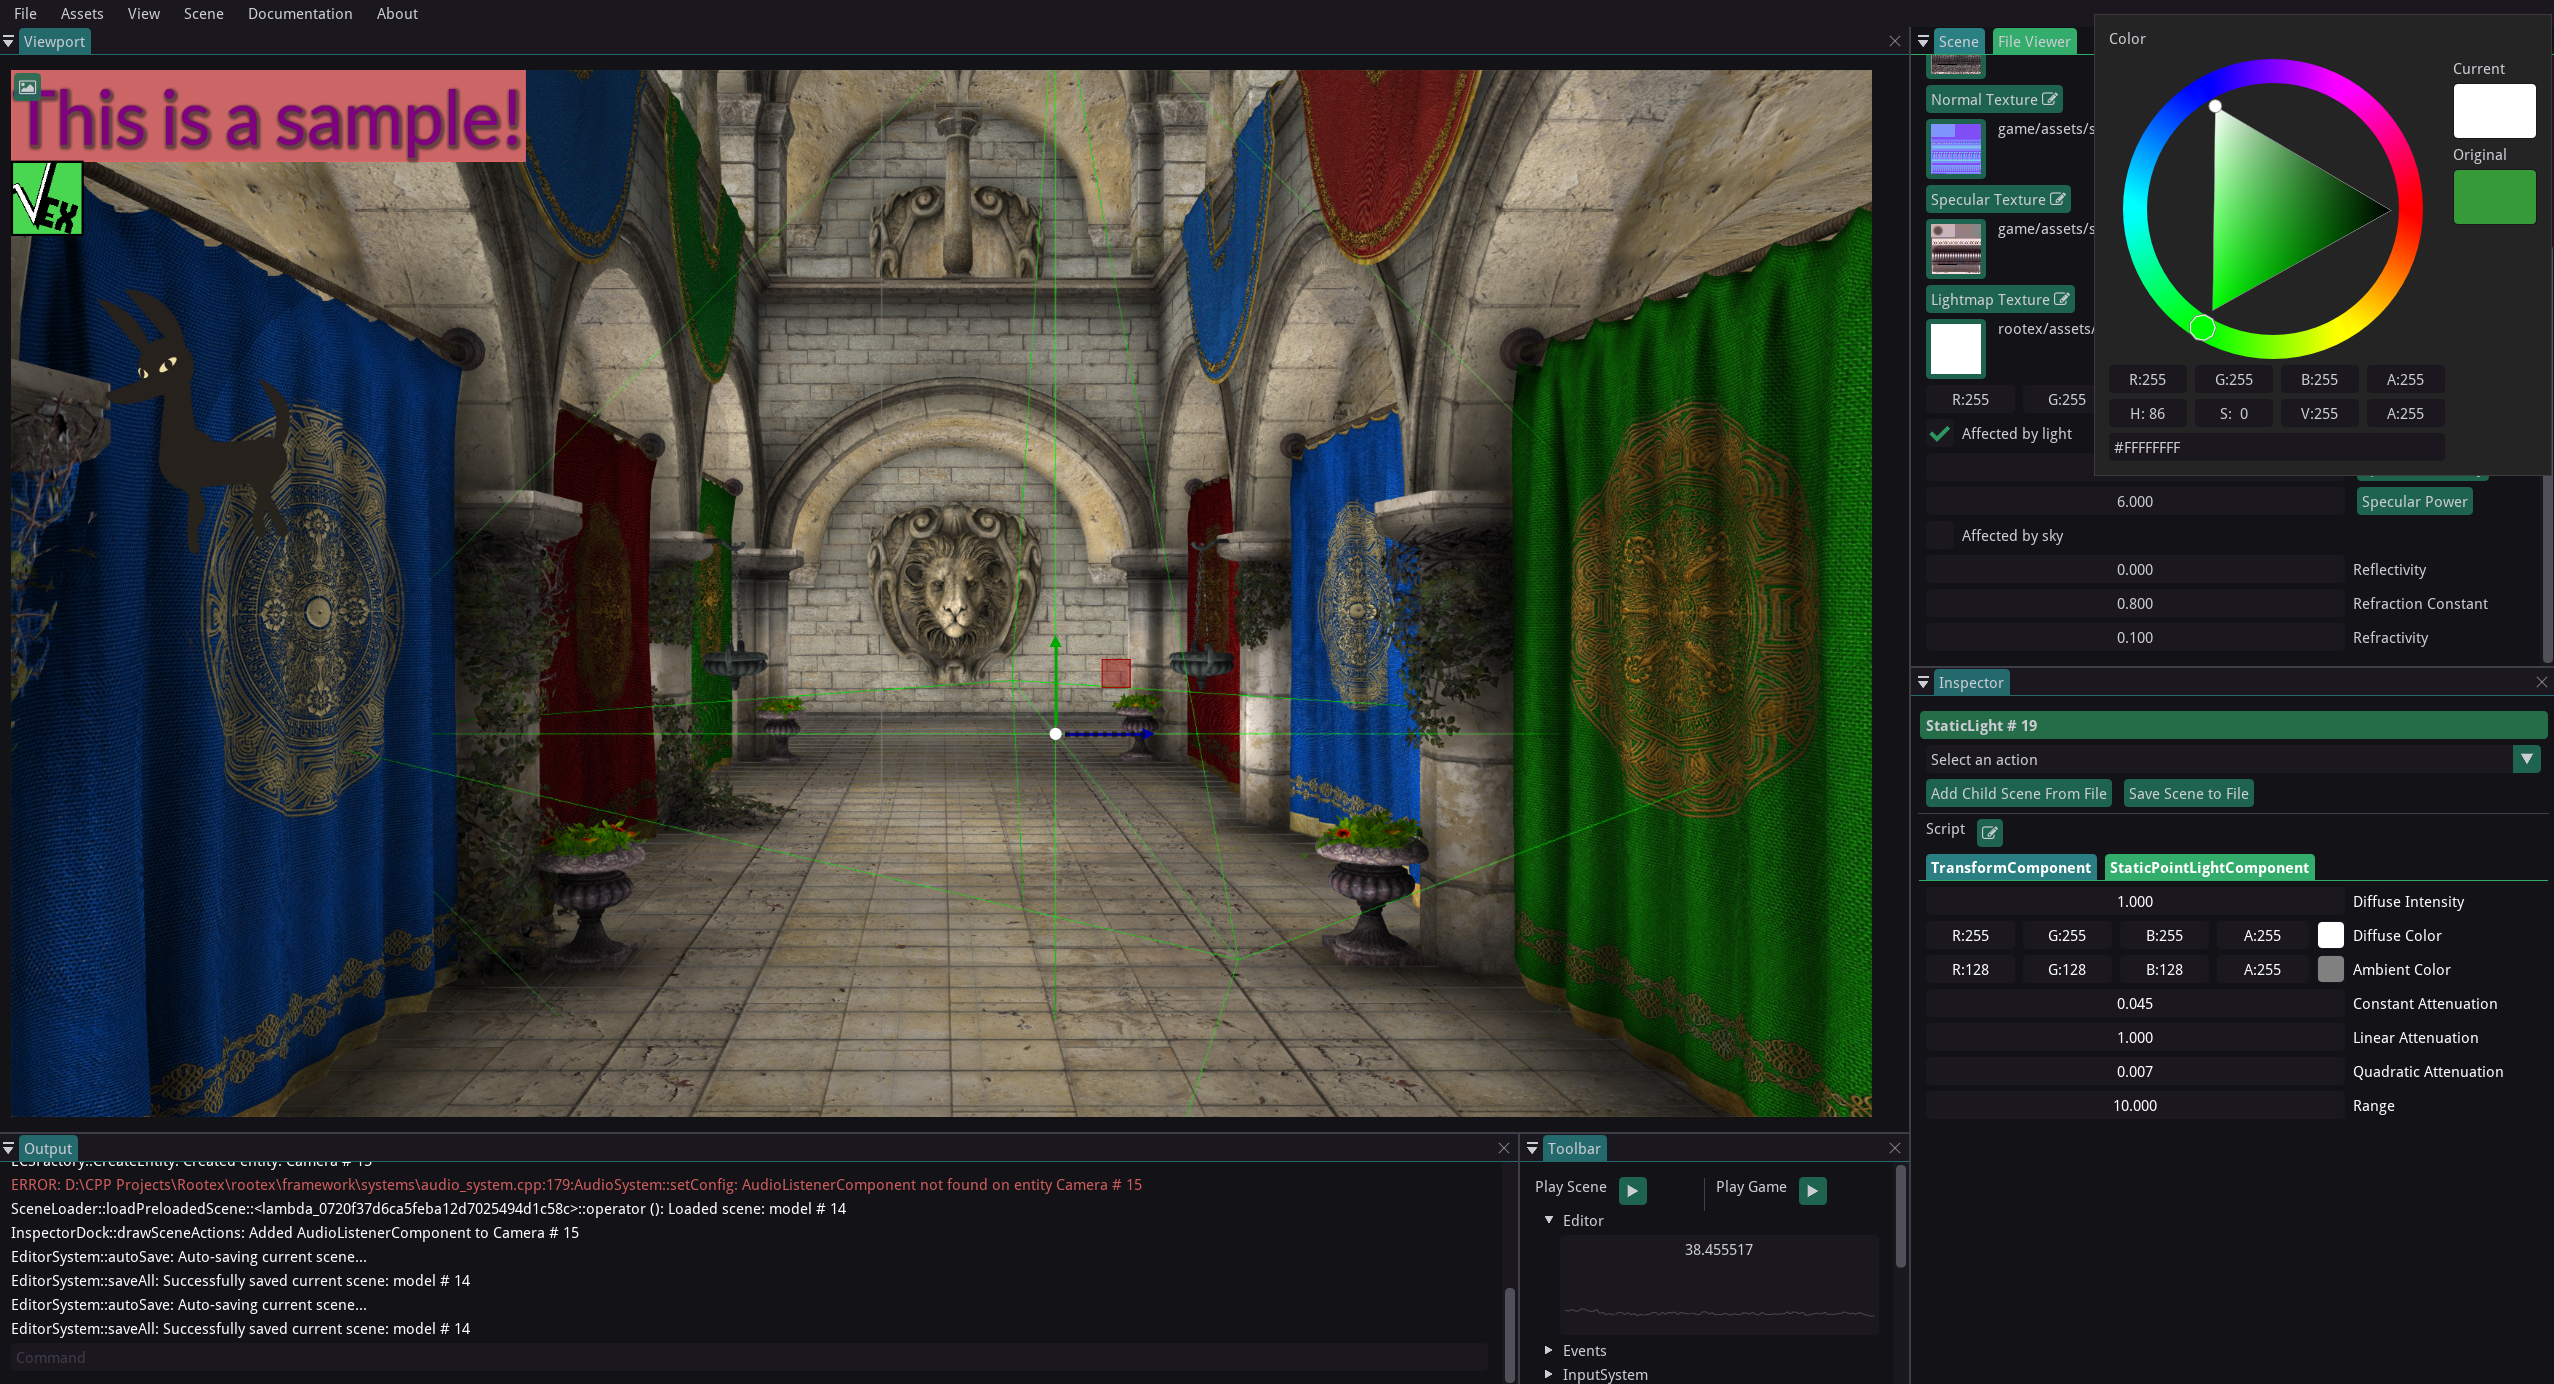2554x1384 pixels.
Task: Click the Diffuse Color white swatch
Action: point(2330,935)
